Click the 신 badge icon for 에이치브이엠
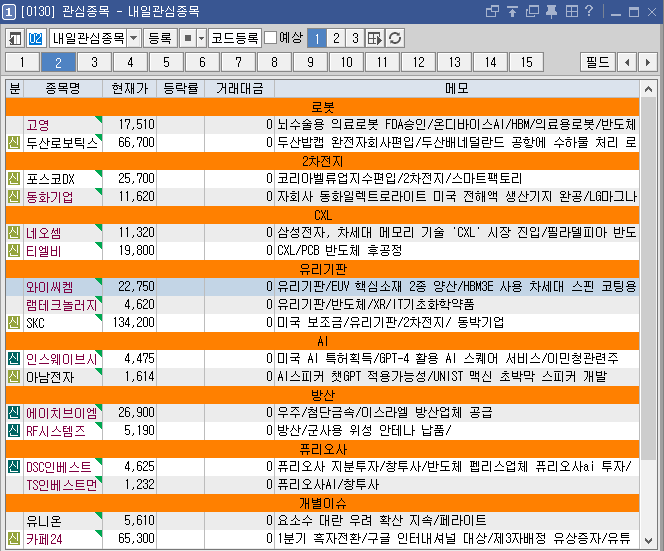Screen dimensions: 664x551 14,413
